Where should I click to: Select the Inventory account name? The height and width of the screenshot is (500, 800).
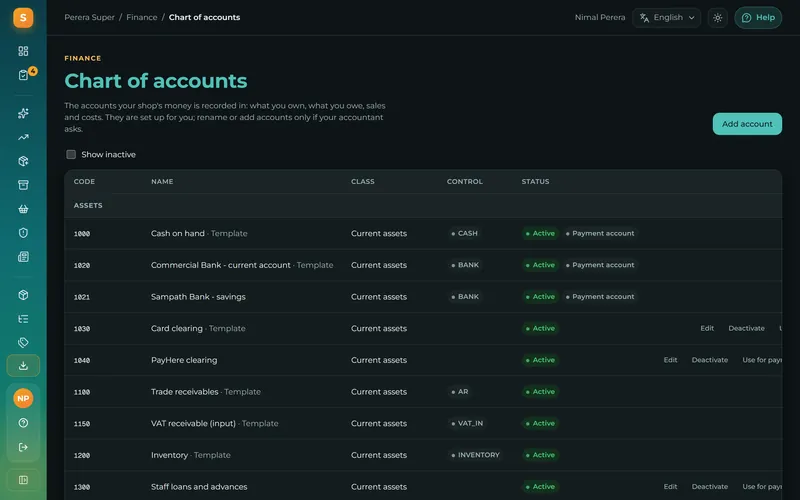pyautogui.click(x=169, y=455)
